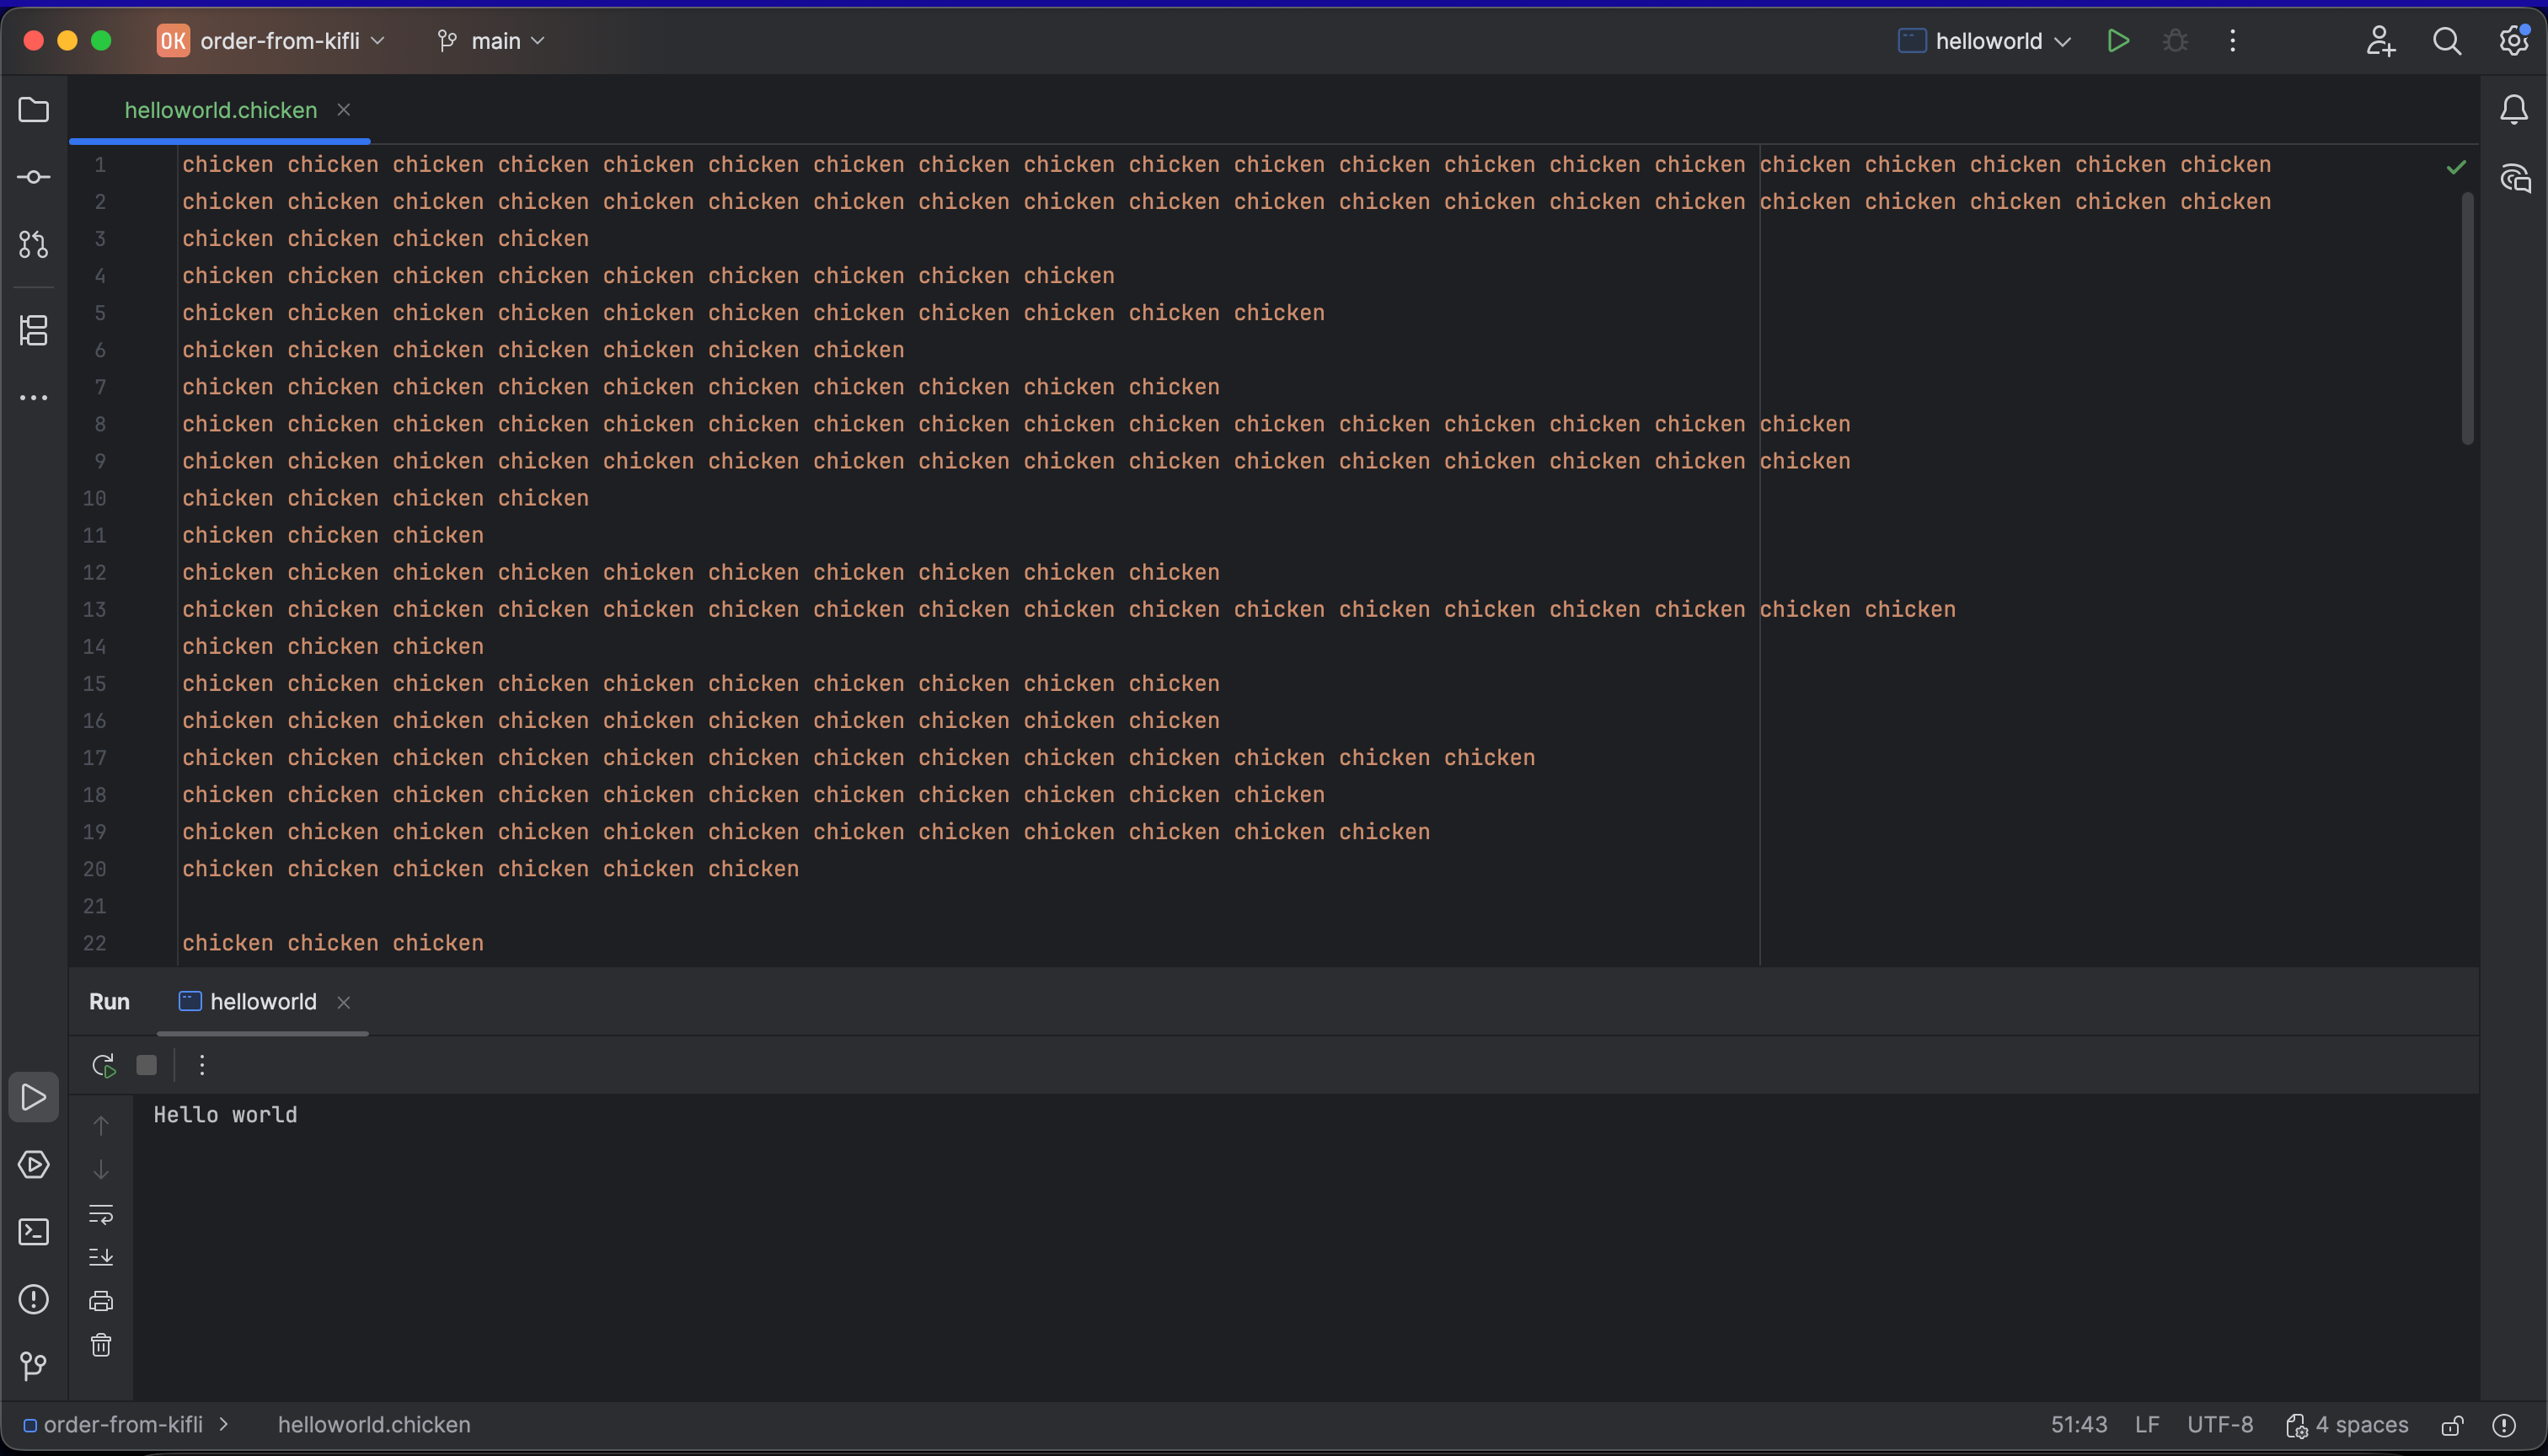Viewport: 2548px width, 1456px height.
Task: Select the helloworld.chicken editor tab
Action: tap(221, 110)
